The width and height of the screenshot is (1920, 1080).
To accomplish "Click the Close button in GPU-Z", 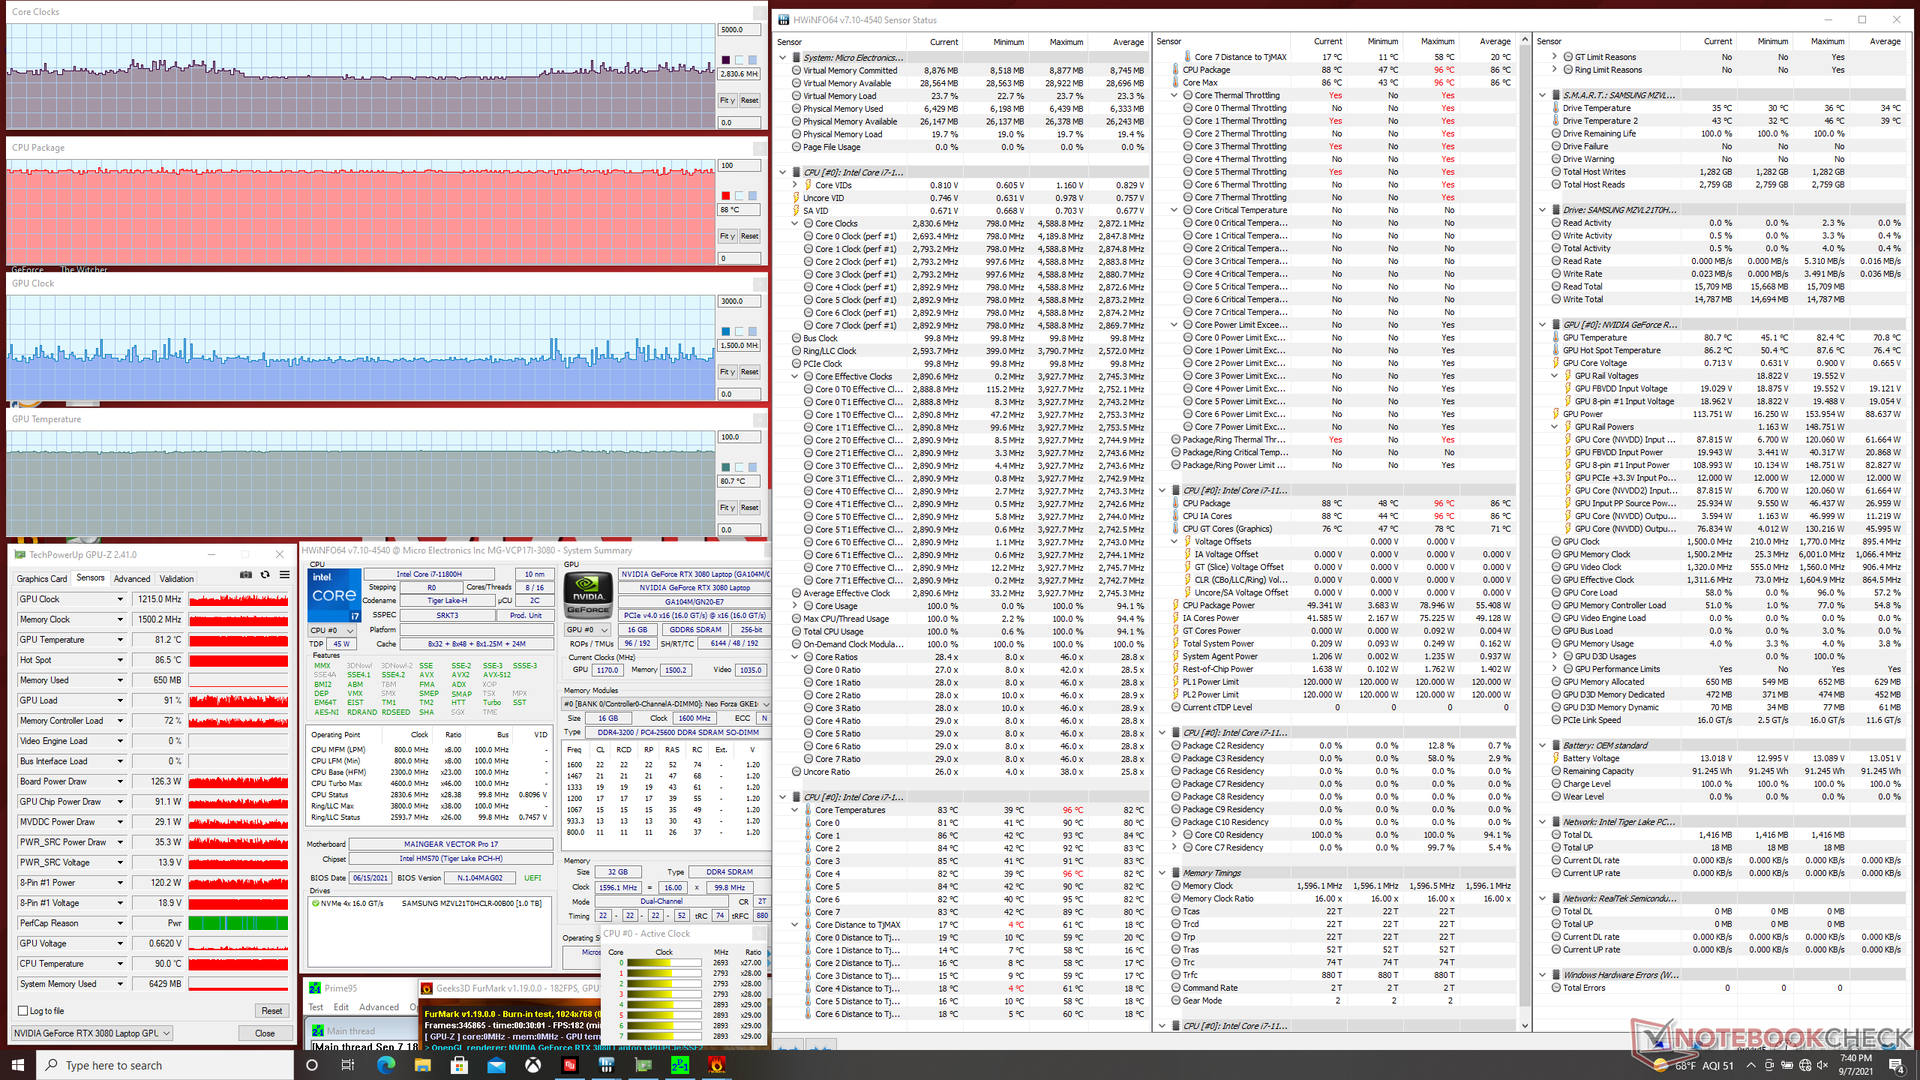I will pos(264,1033).
